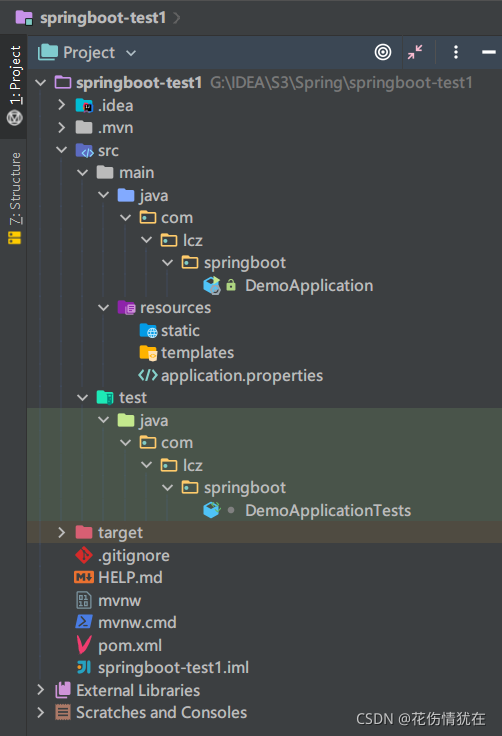502x736 pixels.
Task: Expand the .idea folder
Action: 62,105
